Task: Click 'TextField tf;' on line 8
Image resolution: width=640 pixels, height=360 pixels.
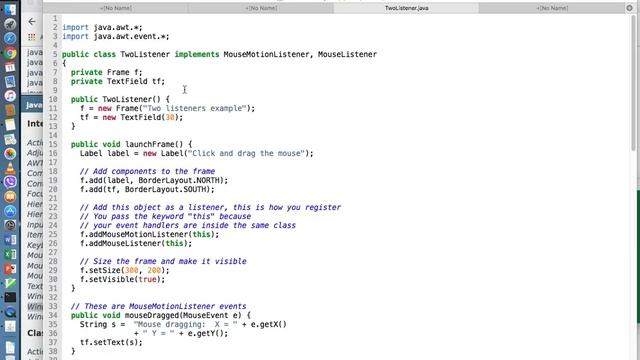Action: coord(136,81)
